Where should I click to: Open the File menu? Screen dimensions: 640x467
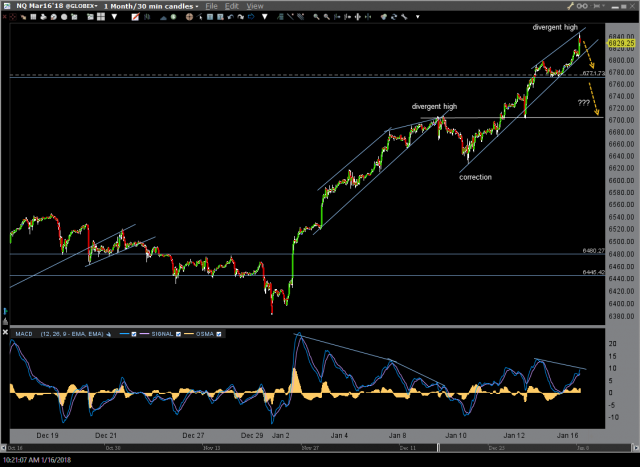click(x=211, y=6)
